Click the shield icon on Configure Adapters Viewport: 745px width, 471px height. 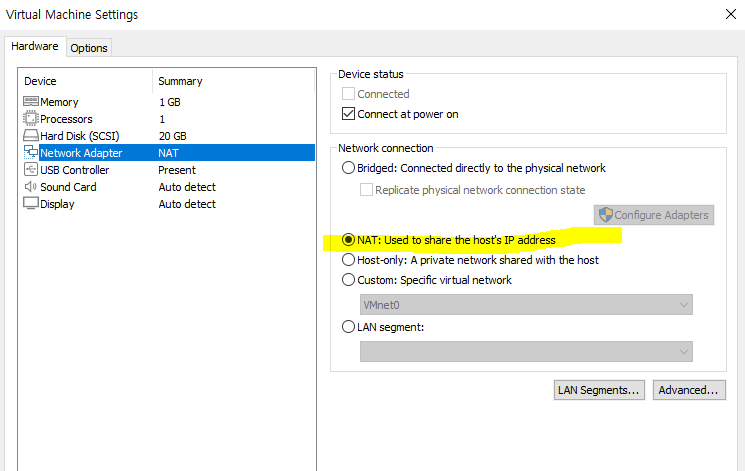(x=605, y=215)
